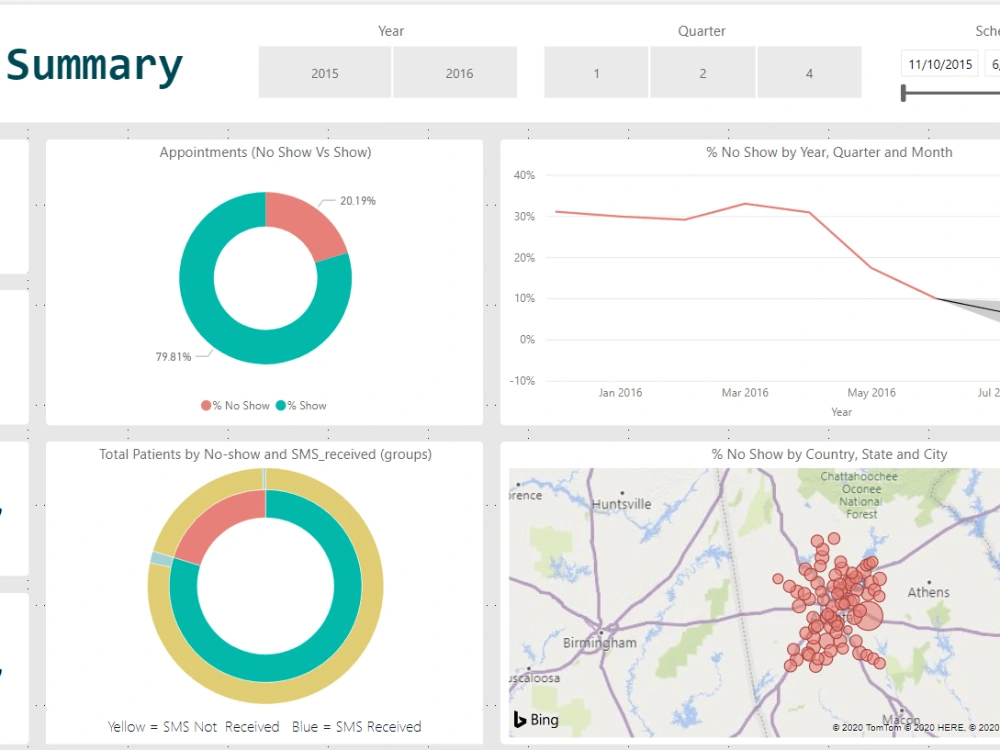This screenshot has height=750, width=1000.
Task: Click the "Summary" dashboard title
Action: coord(95,65)
